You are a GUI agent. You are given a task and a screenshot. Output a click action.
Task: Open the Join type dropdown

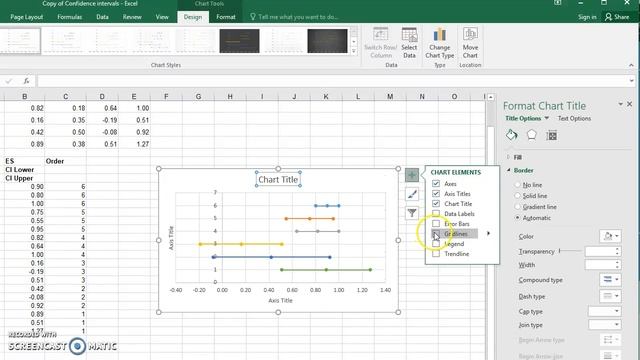604,325
